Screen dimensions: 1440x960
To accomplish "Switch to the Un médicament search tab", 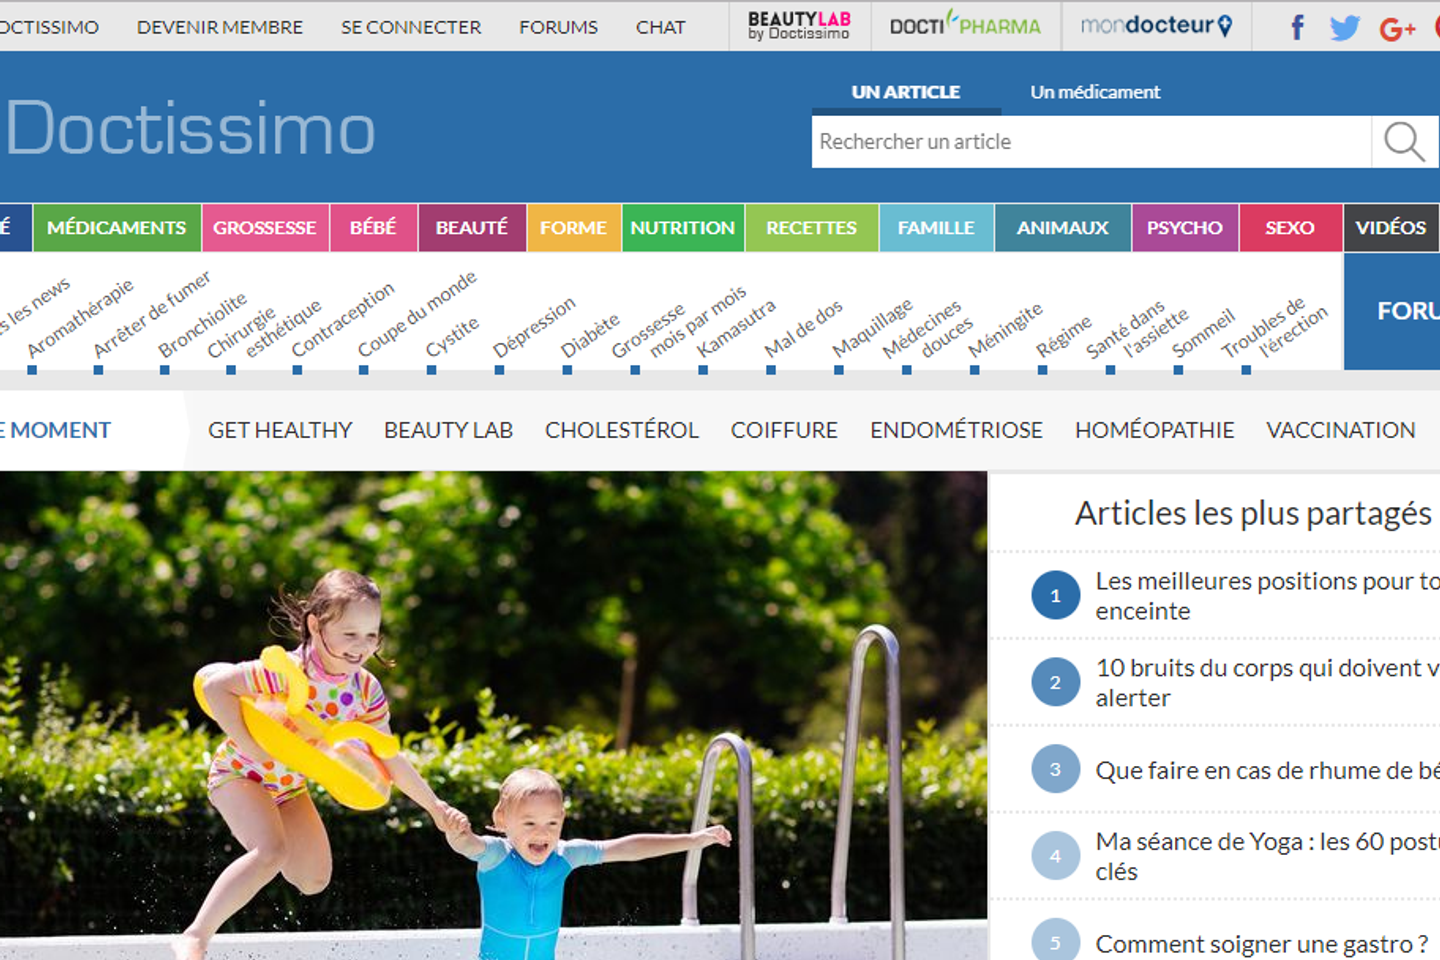I will tap(1095, 92).
